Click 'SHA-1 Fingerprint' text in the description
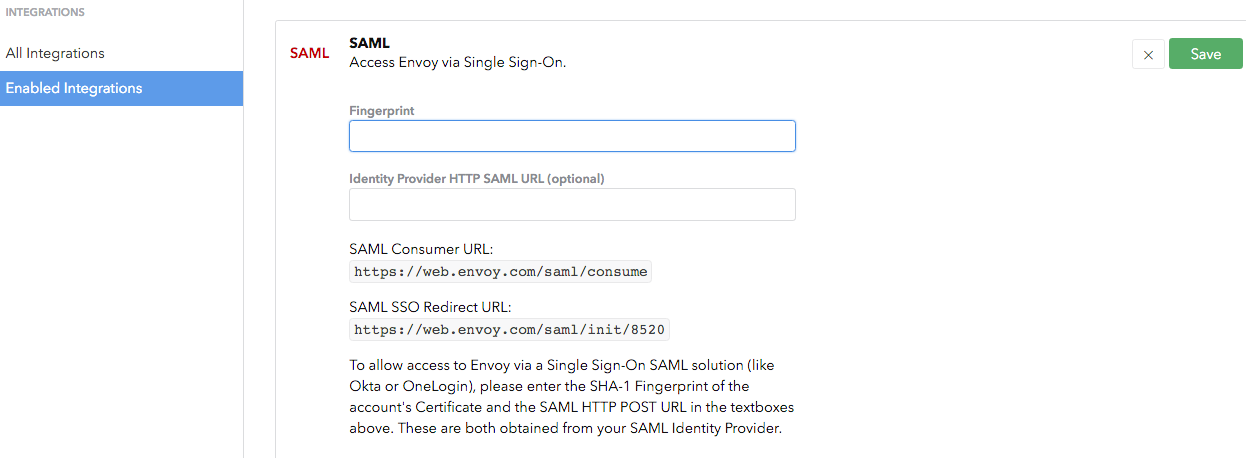Screen dimensions: 1246x458 [632, 386]
